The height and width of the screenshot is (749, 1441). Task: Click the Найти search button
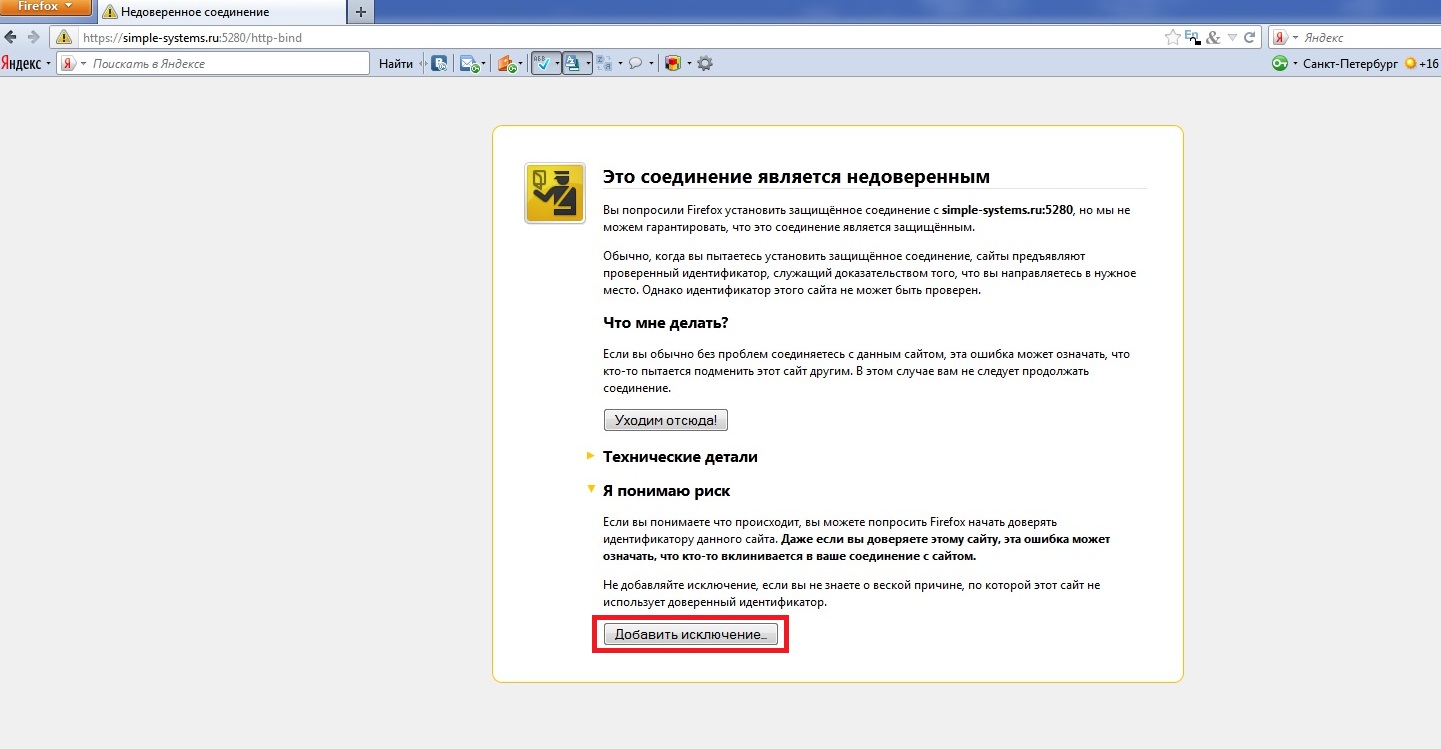pos(396,63)
